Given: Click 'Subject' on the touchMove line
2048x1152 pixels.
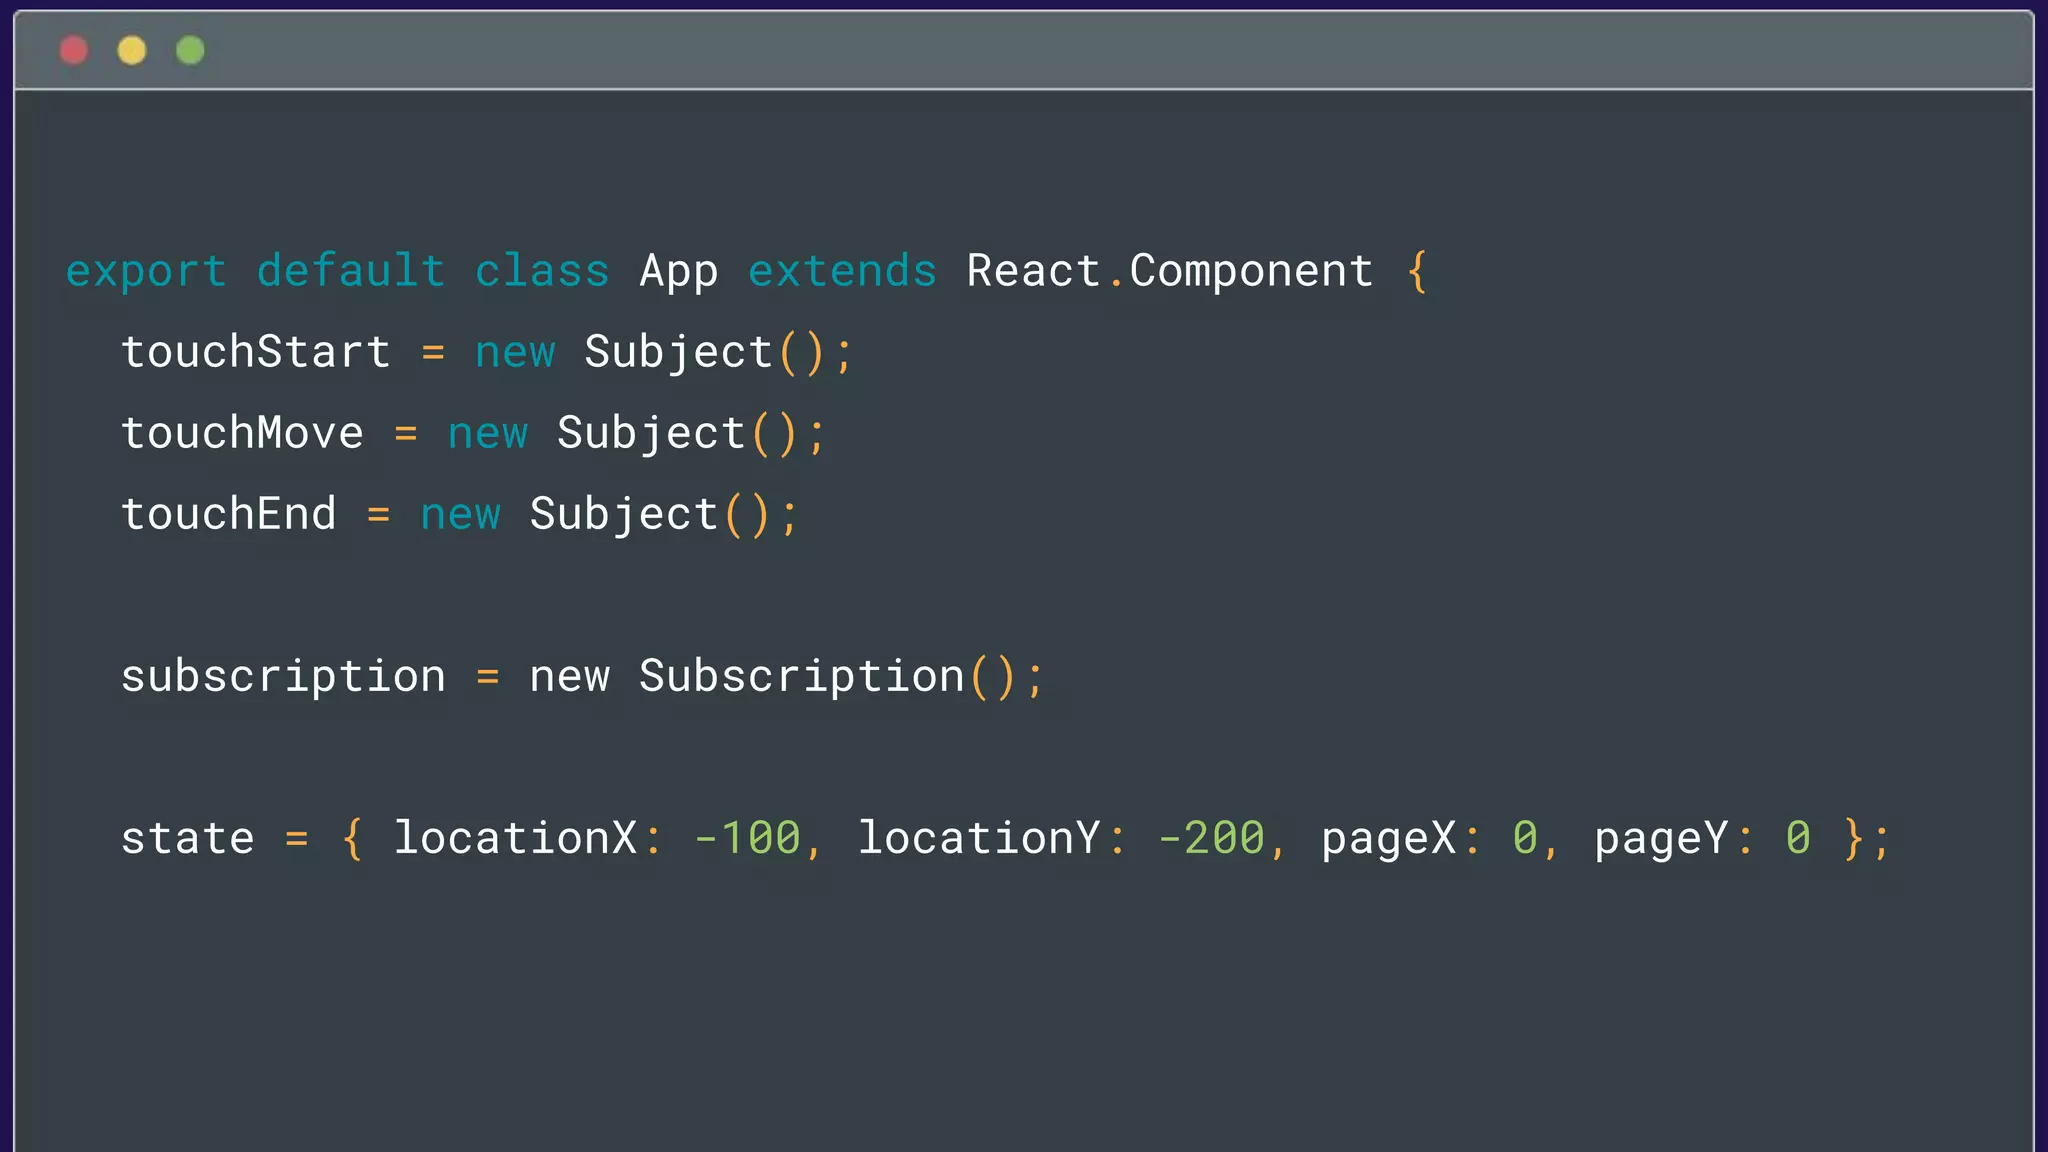Looking at the screenshot, I should click(x=651, y=434).
